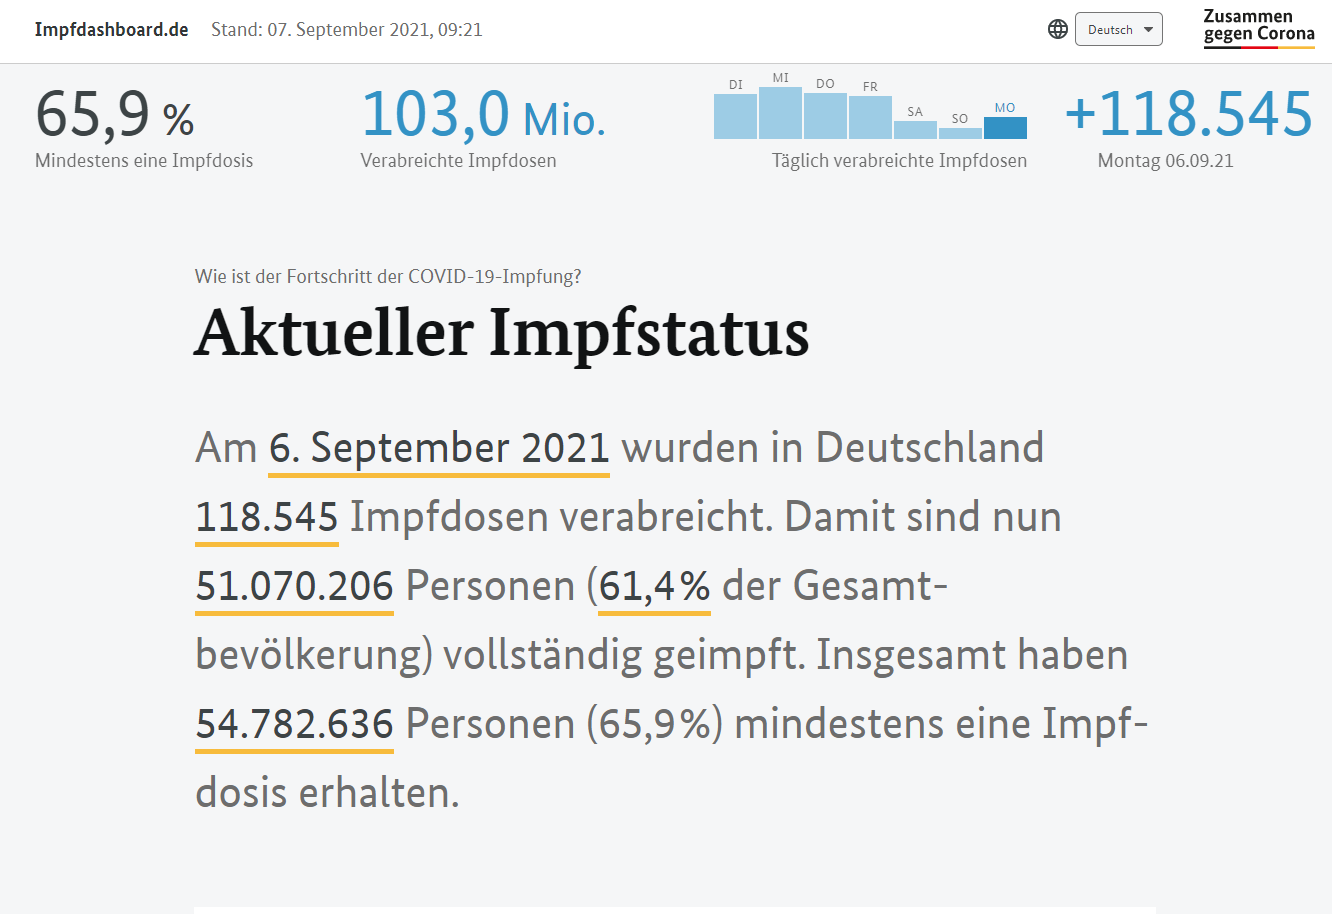
Task: Click the underlined 118.545 doses figure
Action: click(x=267, y=517)
